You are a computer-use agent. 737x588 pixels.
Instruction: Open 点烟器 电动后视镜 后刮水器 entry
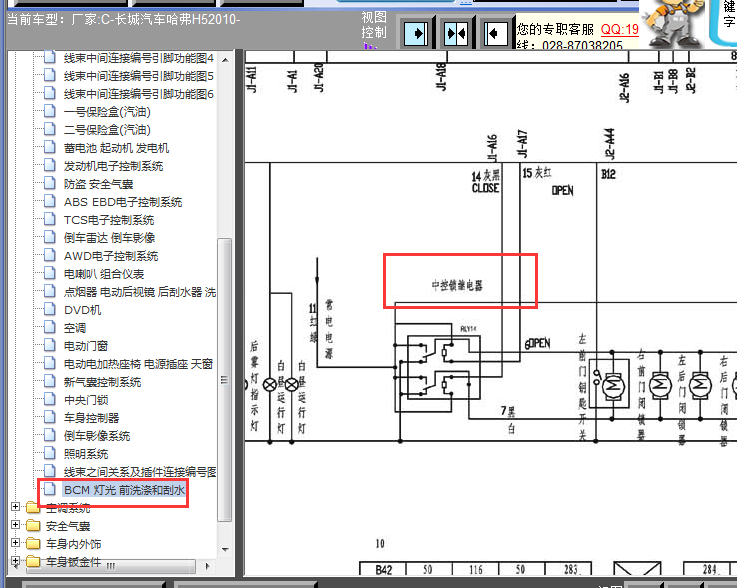coord(140,292)
